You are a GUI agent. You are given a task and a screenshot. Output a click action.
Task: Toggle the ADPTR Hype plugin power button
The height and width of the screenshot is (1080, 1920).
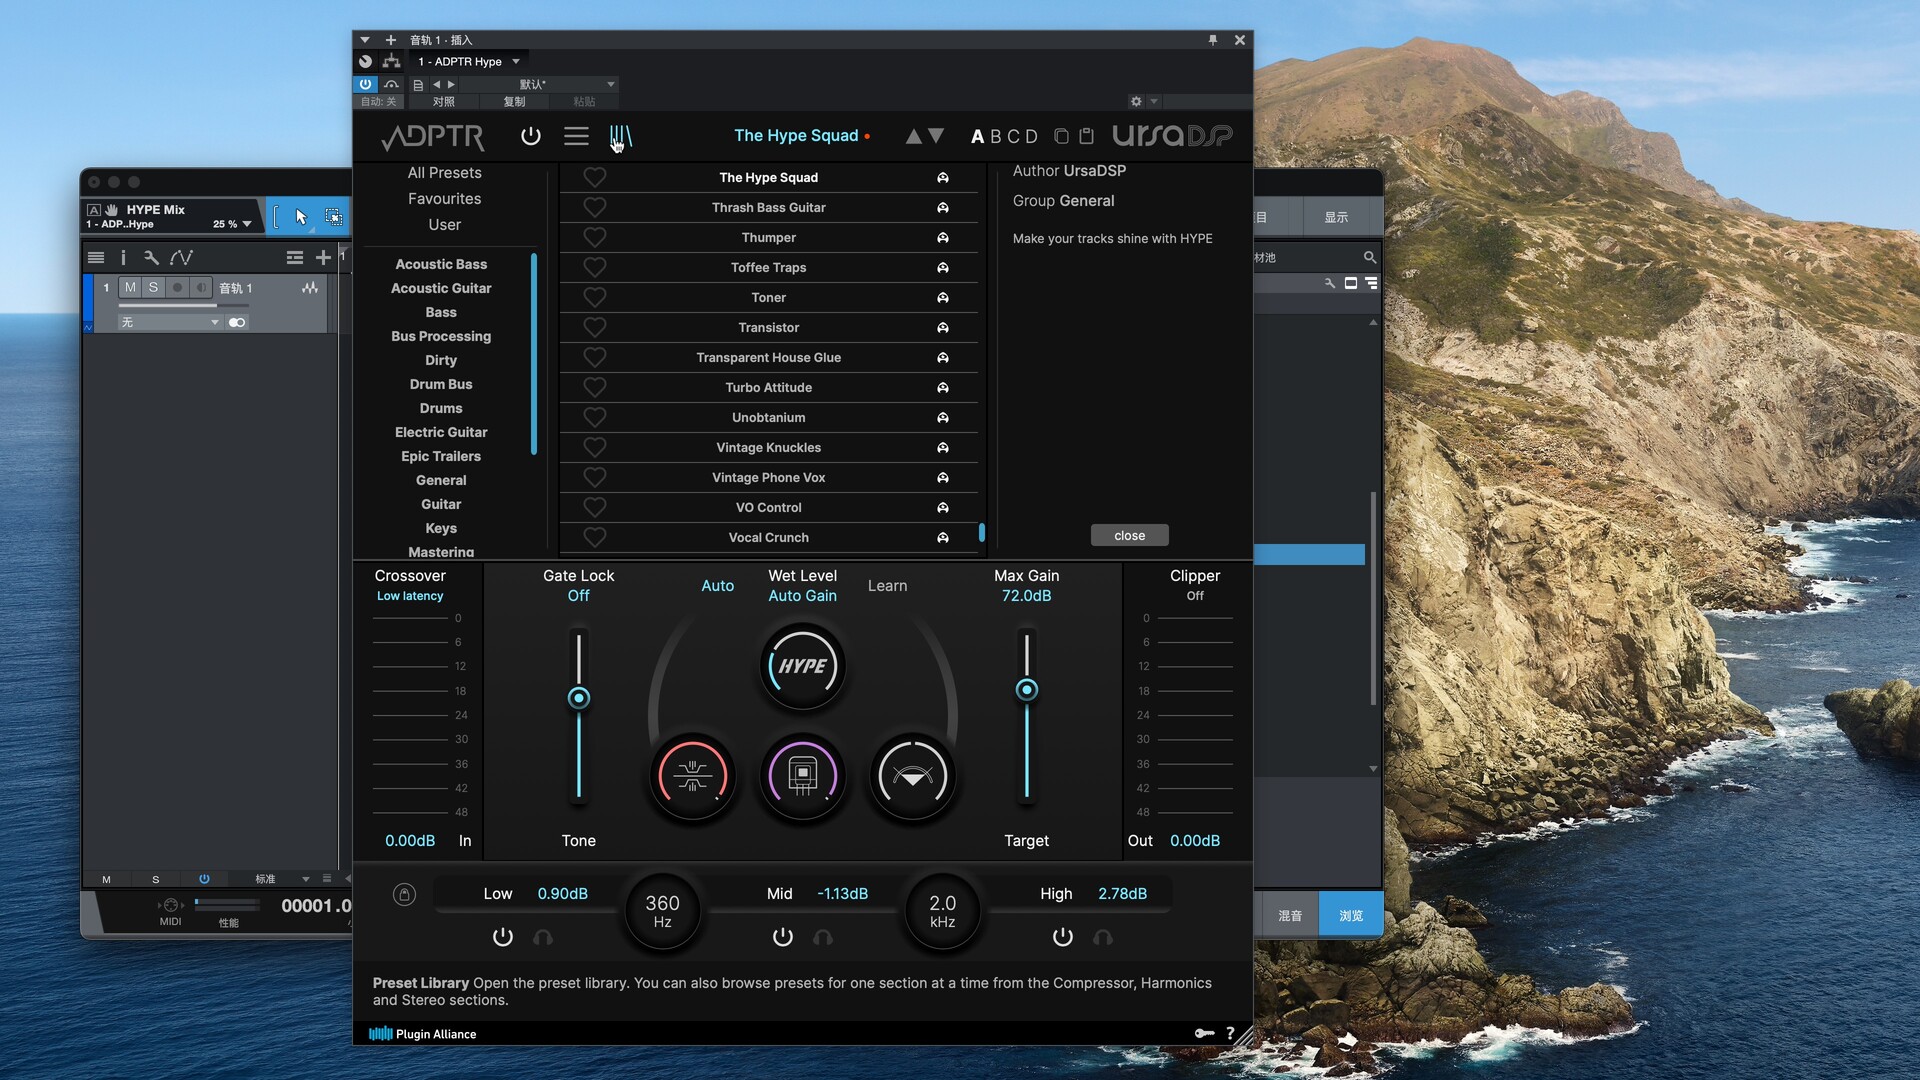(531, 136)
